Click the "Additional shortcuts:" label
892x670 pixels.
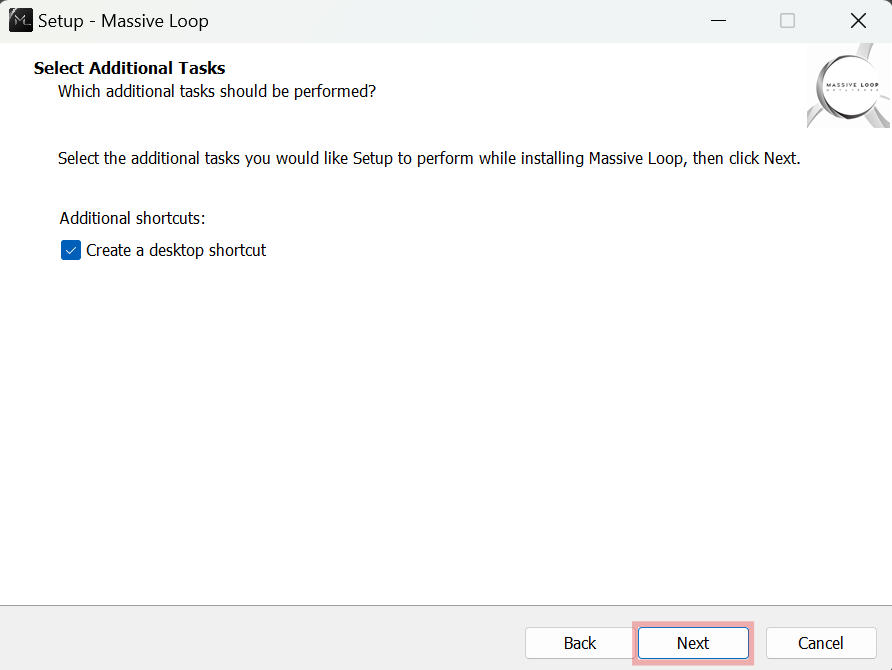[132, 218]
